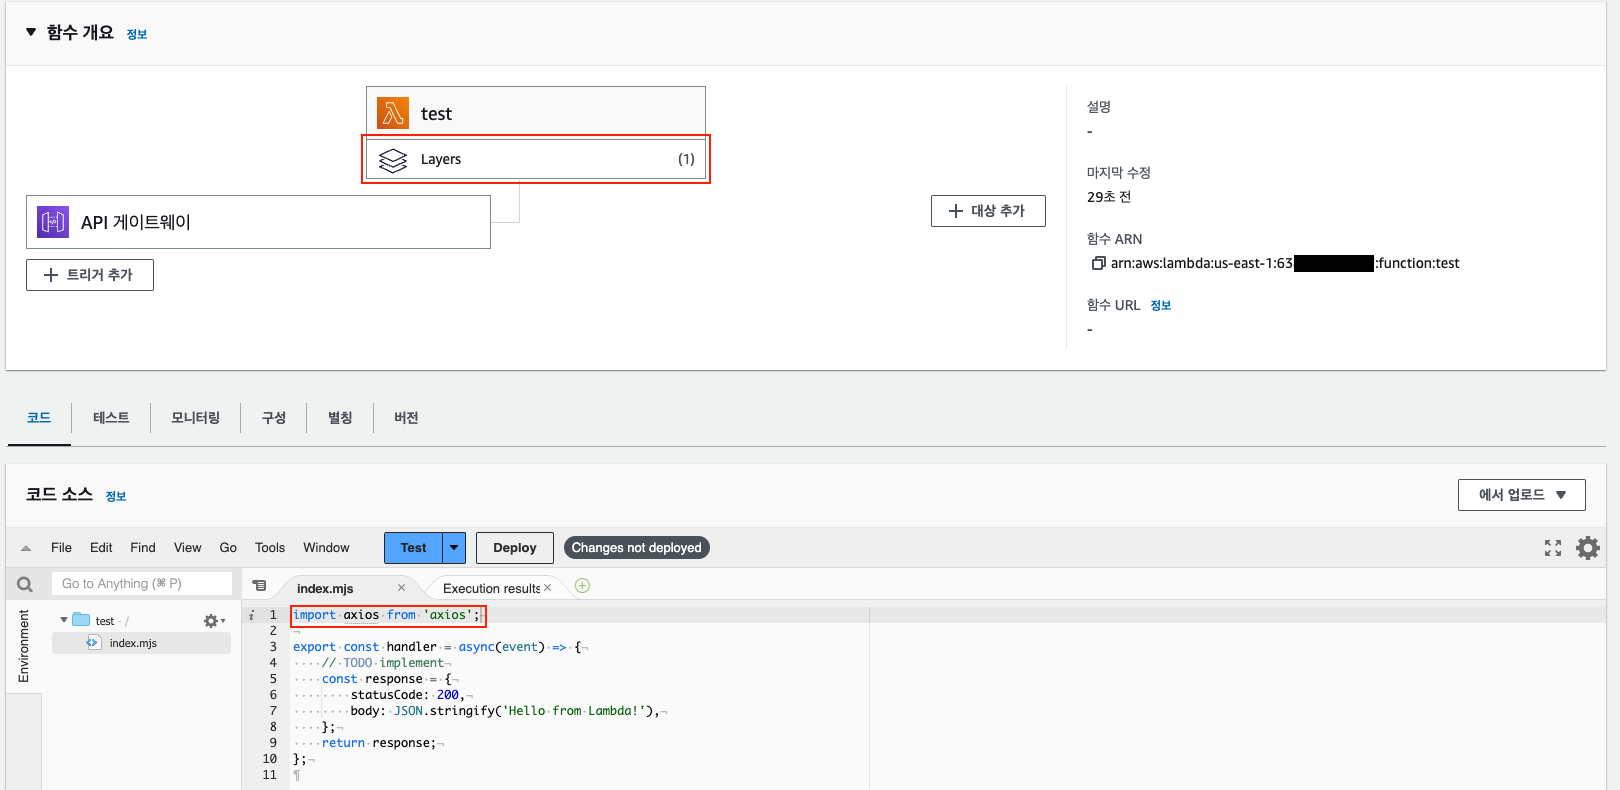Image resolution: width=1620 pixels, height=790 pixels.
Task: Click the return response; line
Action: [380, 743]
